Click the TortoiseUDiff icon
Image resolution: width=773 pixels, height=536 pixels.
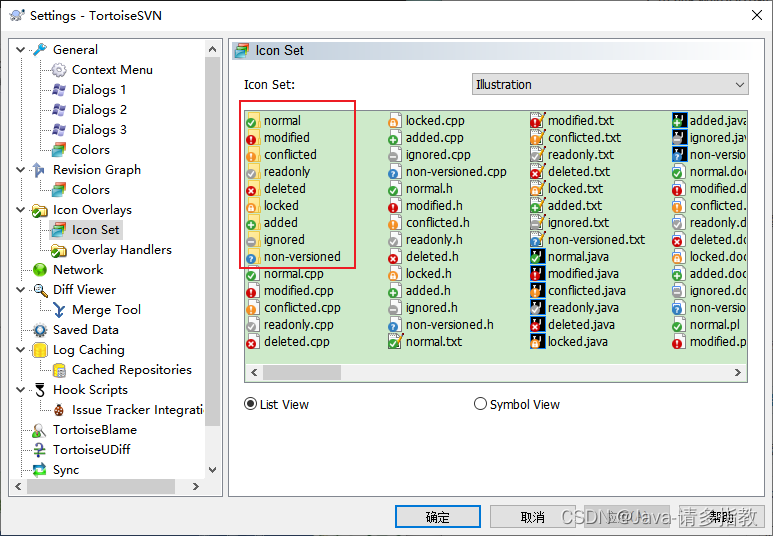(x=39, y=450)
